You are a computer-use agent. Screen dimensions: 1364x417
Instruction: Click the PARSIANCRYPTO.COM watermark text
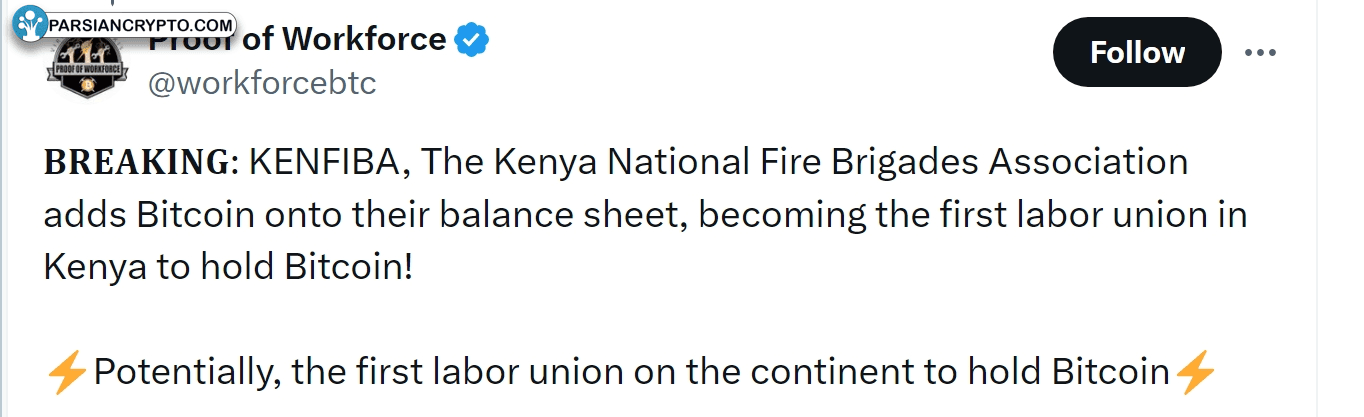point(141,24)
